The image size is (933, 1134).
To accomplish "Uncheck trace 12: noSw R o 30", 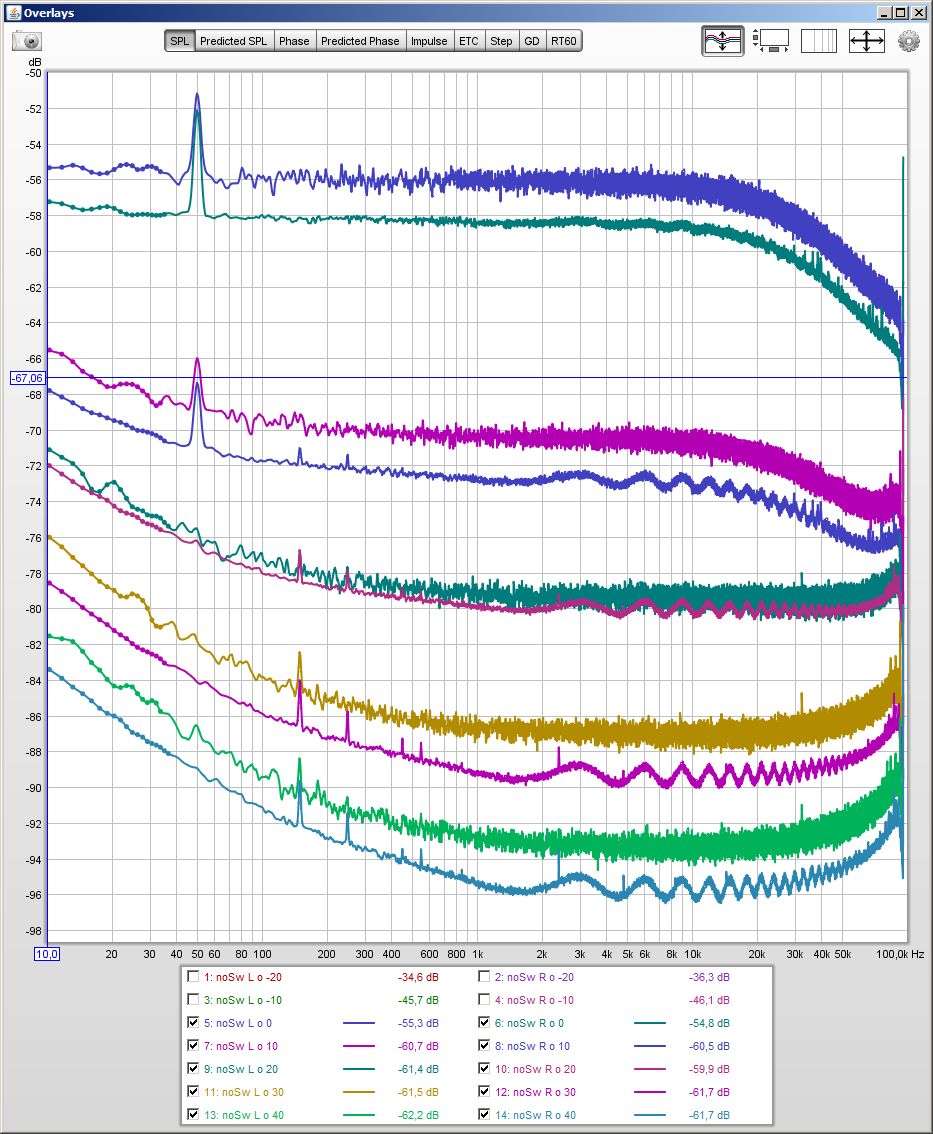I will (x=484, y=1091).
